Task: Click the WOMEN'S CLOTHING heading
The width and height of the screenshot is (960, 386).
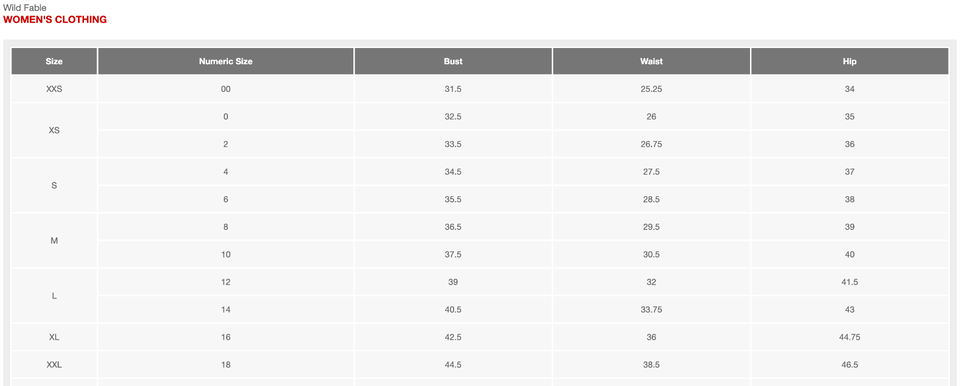Action: [55, 20]
